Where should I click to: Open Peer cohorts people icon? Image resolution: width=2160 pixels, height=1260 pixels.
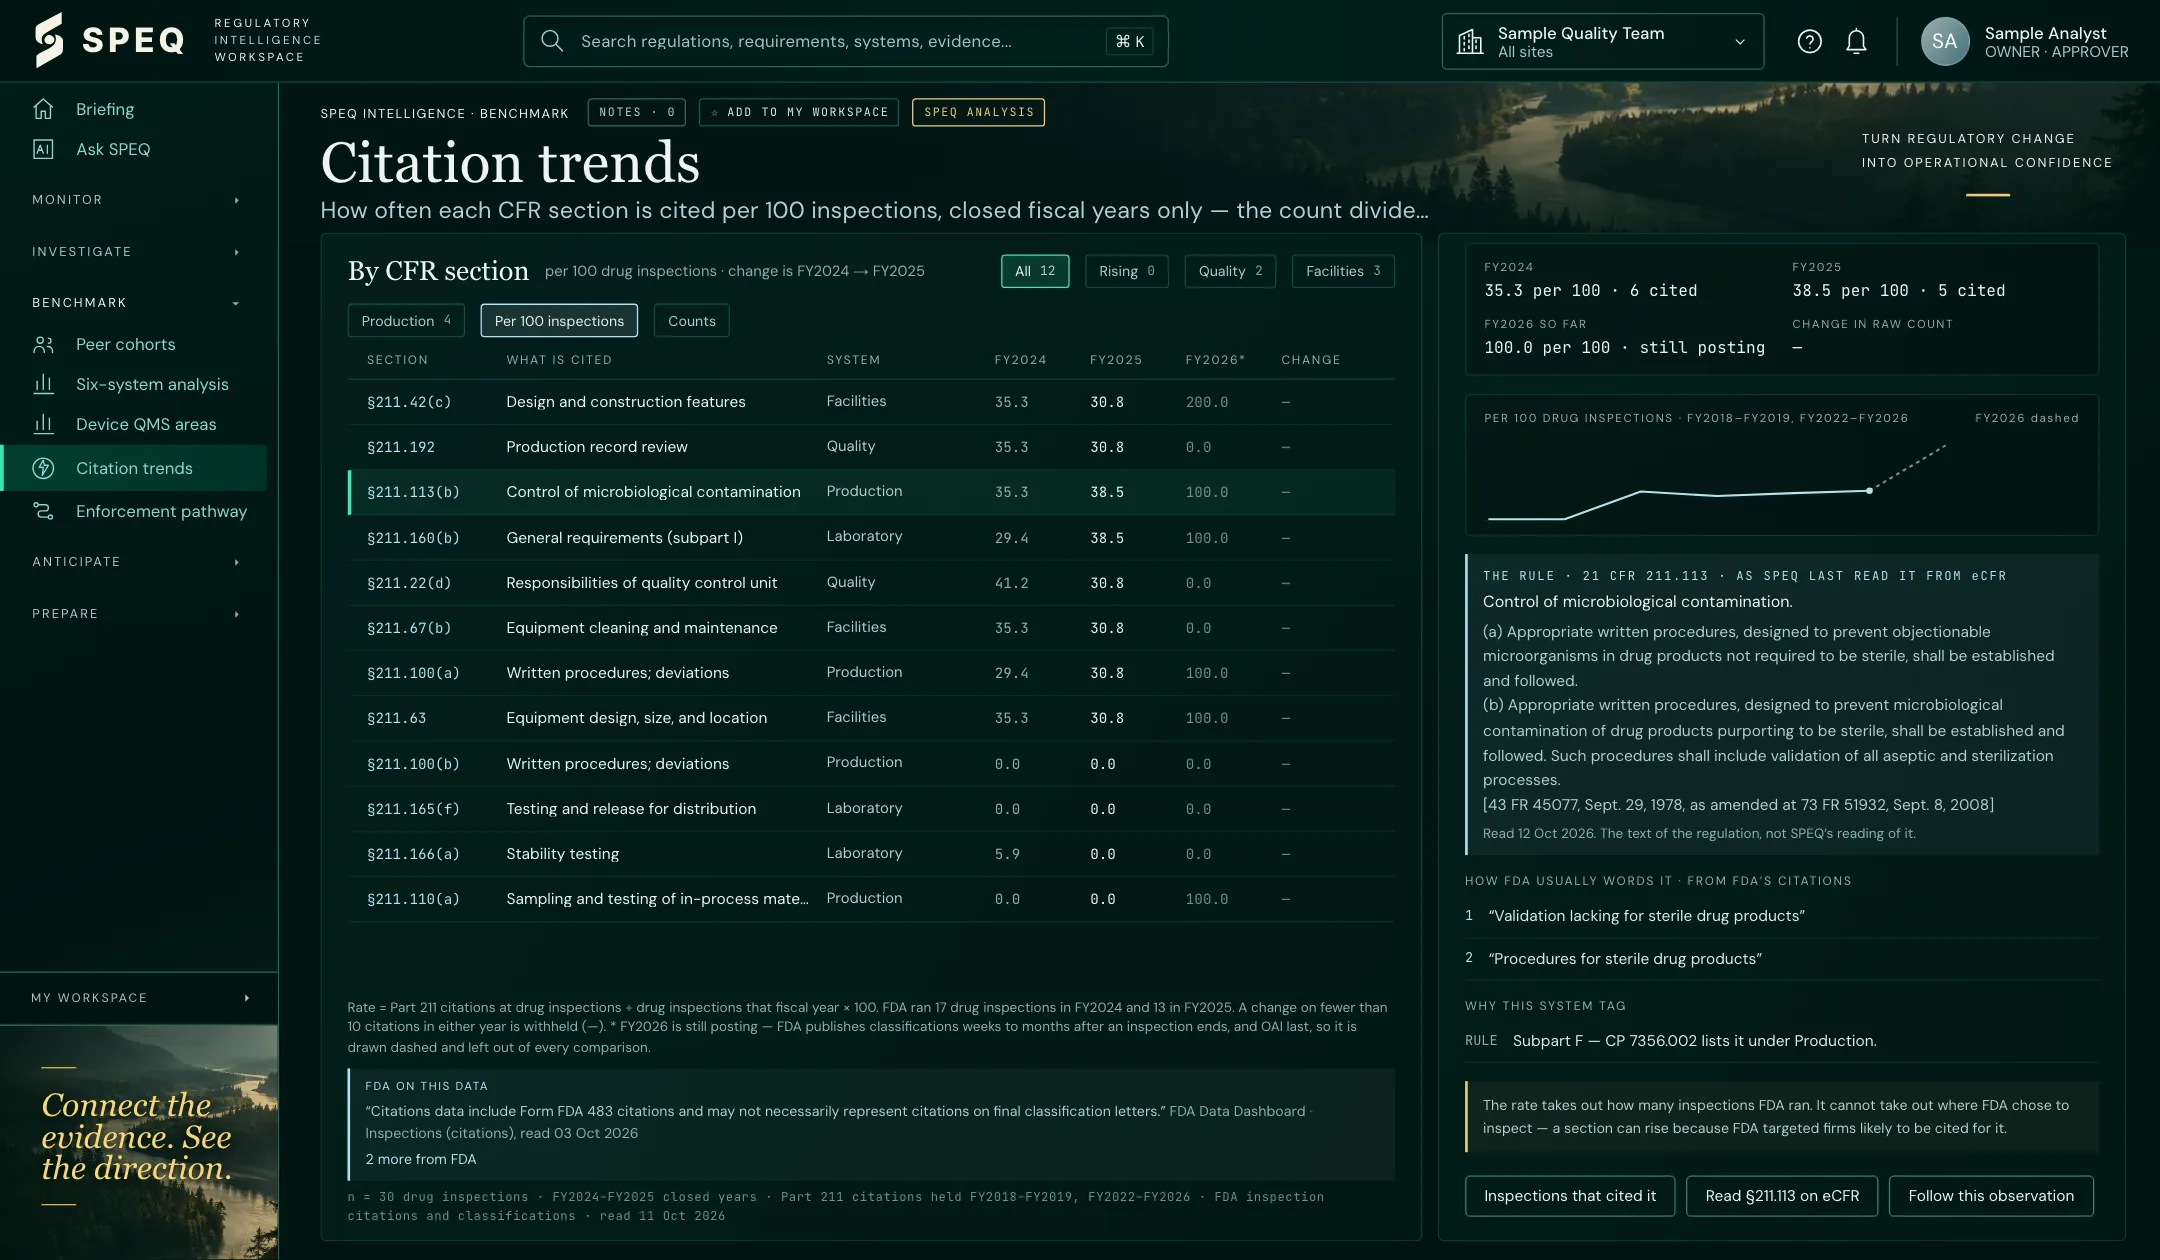(x=43, y=344)
